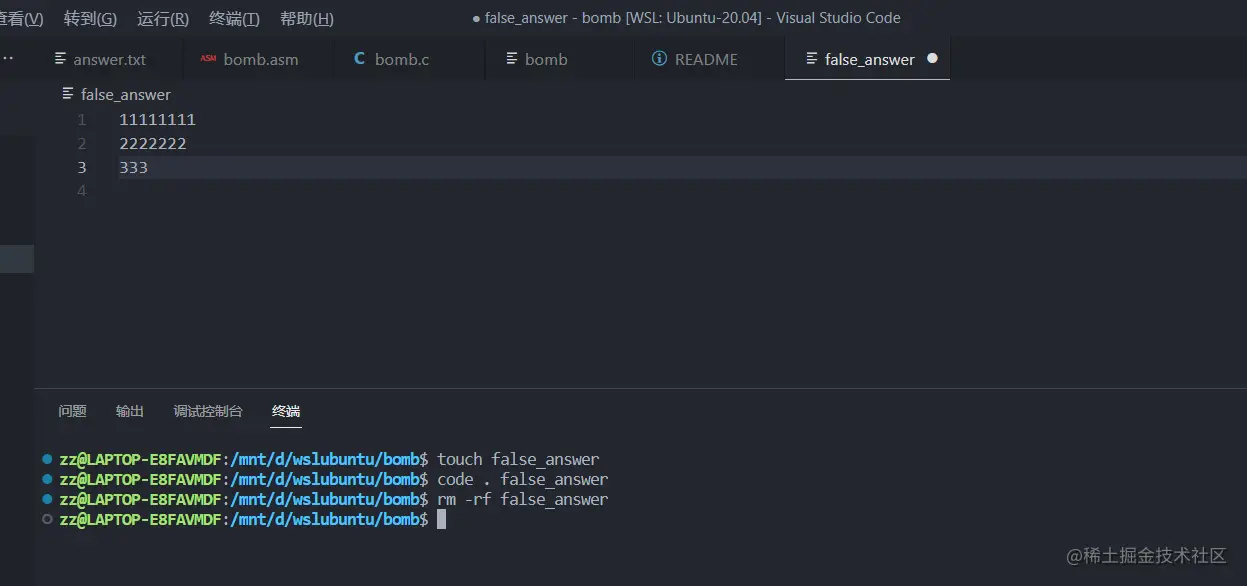Click the C language icon on bomb.c tab
Viewport: 1247px width, 586px height.
(x=360, y=59)
